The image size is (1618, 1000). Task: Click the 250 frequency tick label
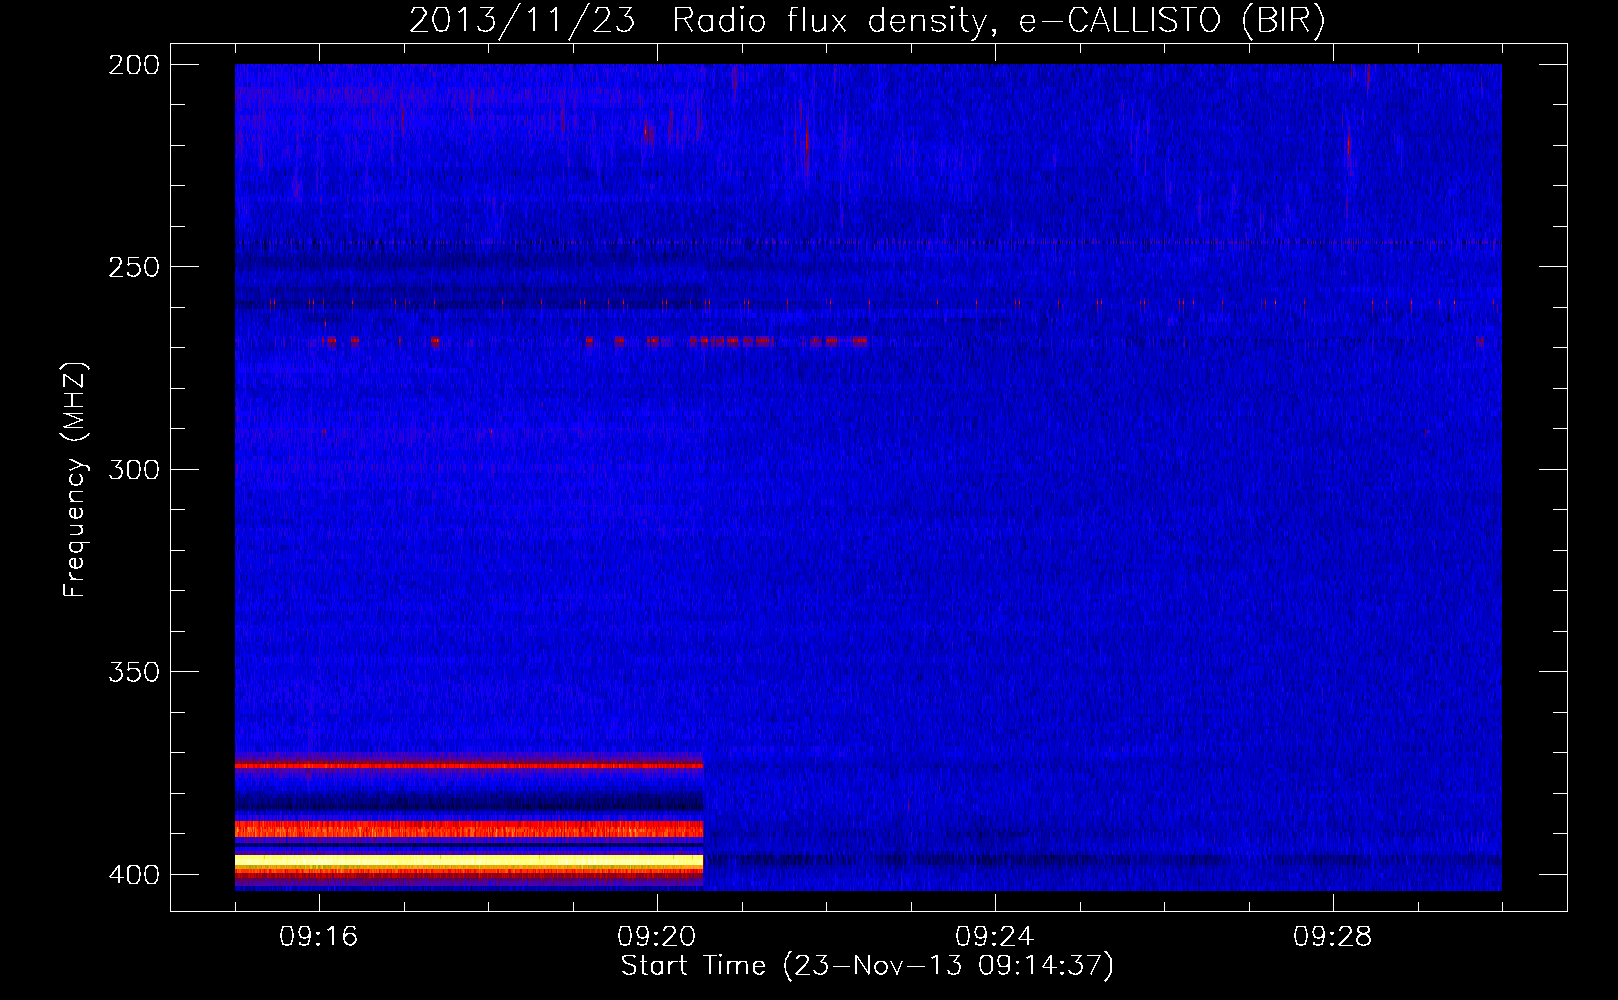133,267
